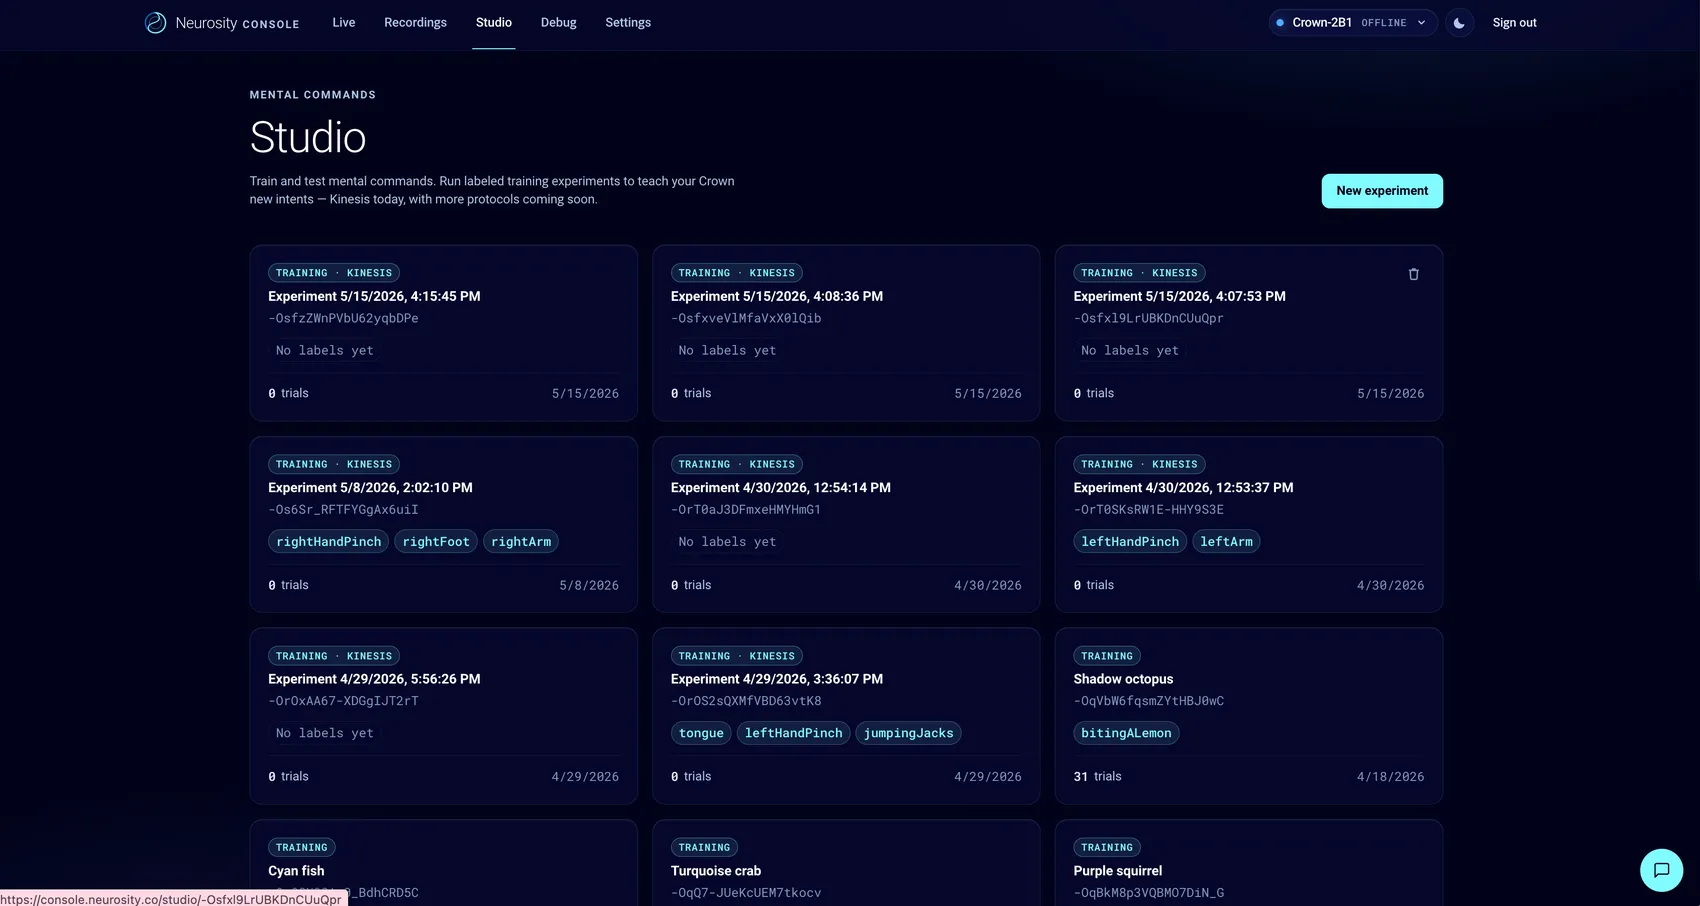Click 'No labels yet' on 12:54:14 PM experiment
The image size is (1700, 906).
727,542
